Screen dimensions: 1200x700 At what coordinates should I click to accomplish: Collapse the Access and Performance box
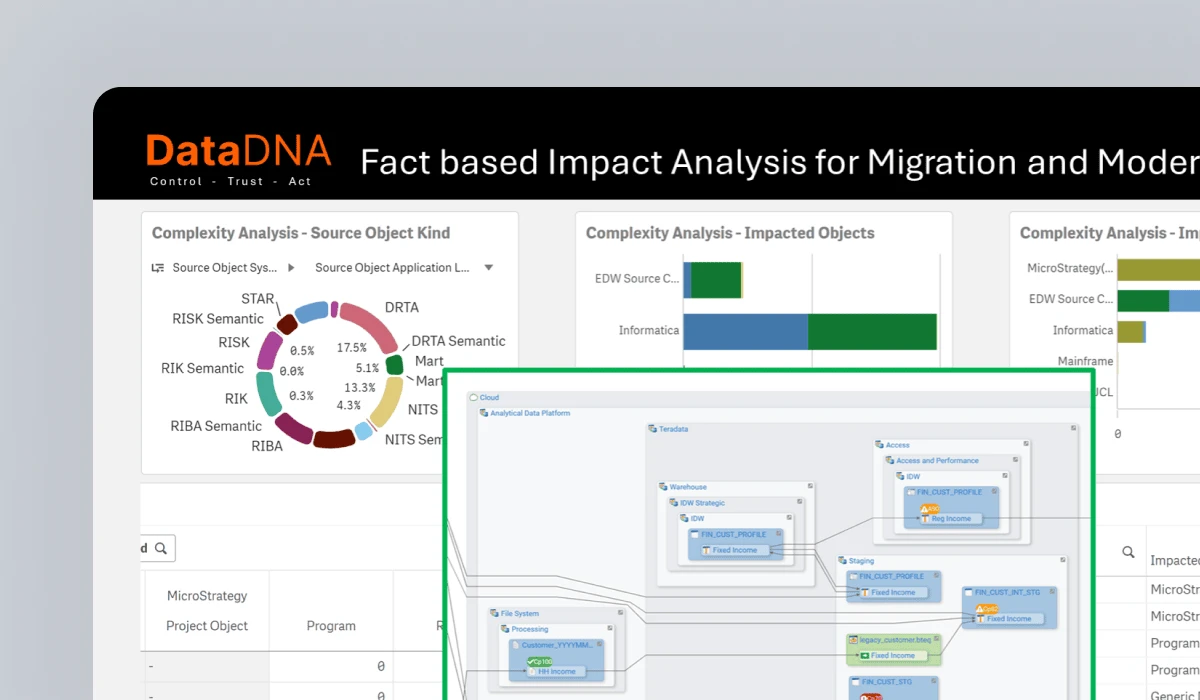click(1015, 460)
